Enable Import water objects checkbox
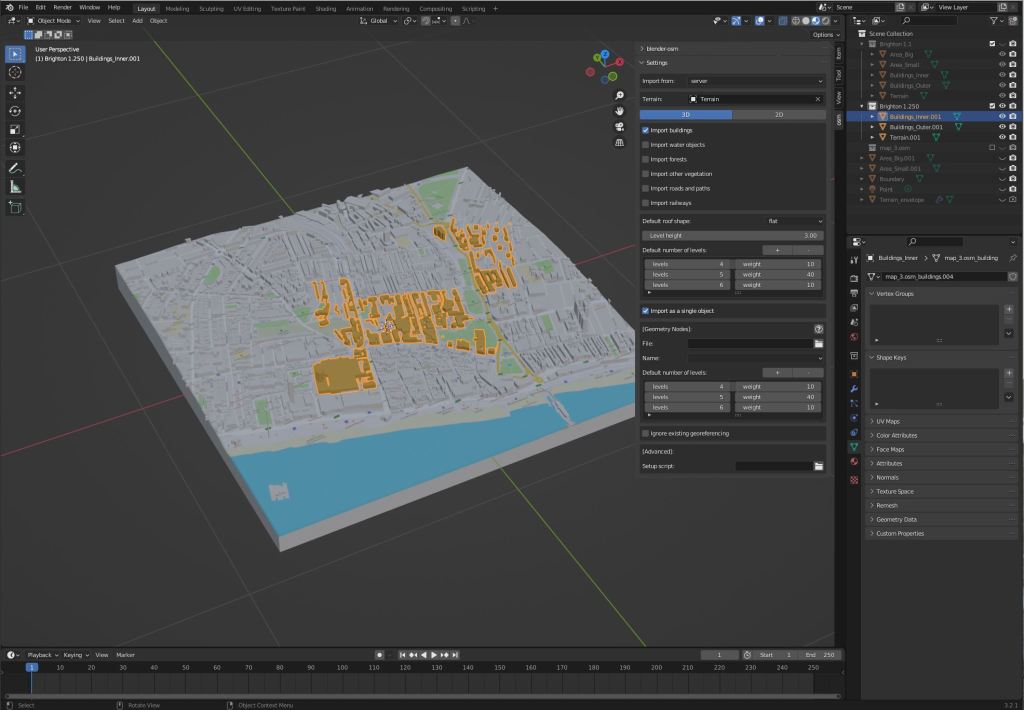Screen dimensions: 1024x710 click(x=645, y=145)
